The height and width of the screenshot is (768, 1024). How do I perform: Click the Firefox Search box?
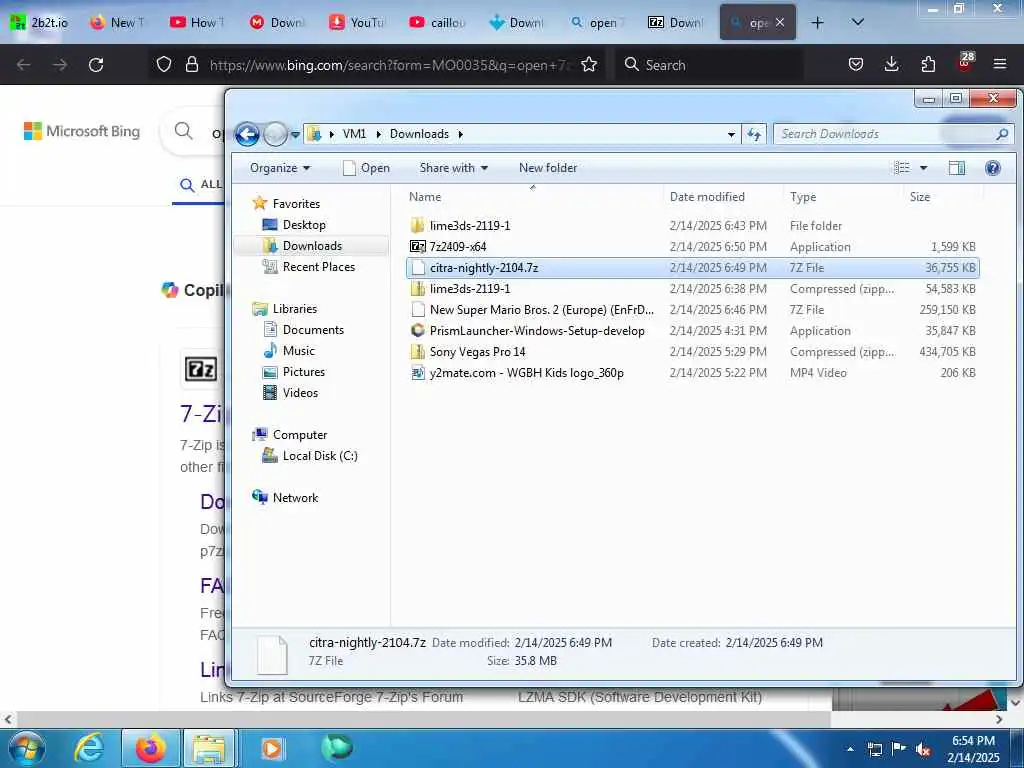709,65
